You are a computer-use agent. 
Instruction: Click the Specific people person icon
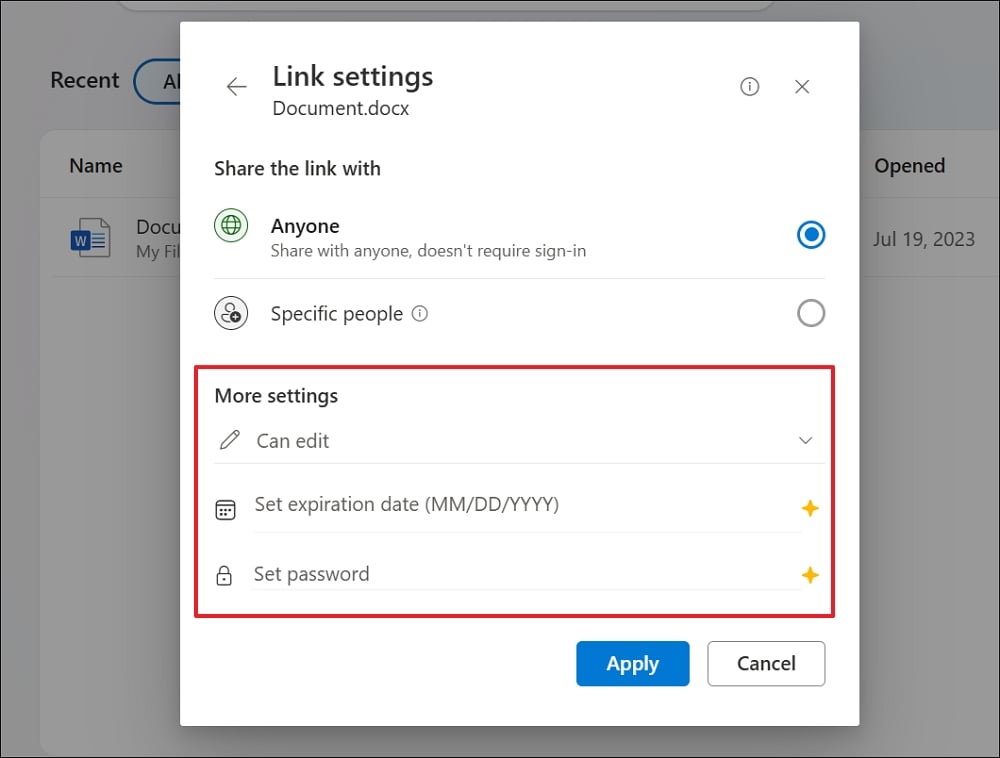[231, 313]
